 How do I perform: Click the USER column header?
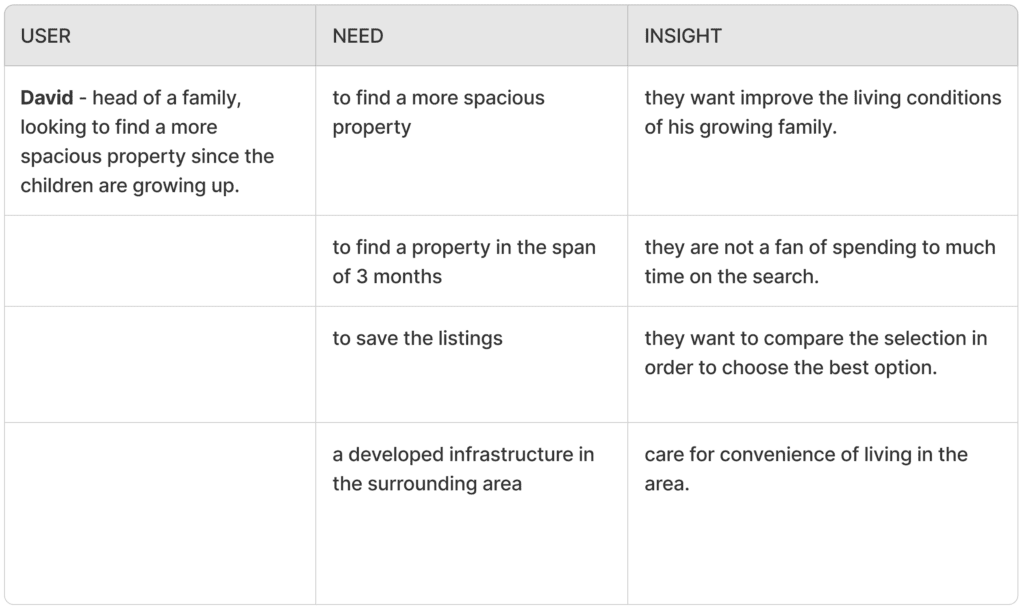(x=46, y=36)
